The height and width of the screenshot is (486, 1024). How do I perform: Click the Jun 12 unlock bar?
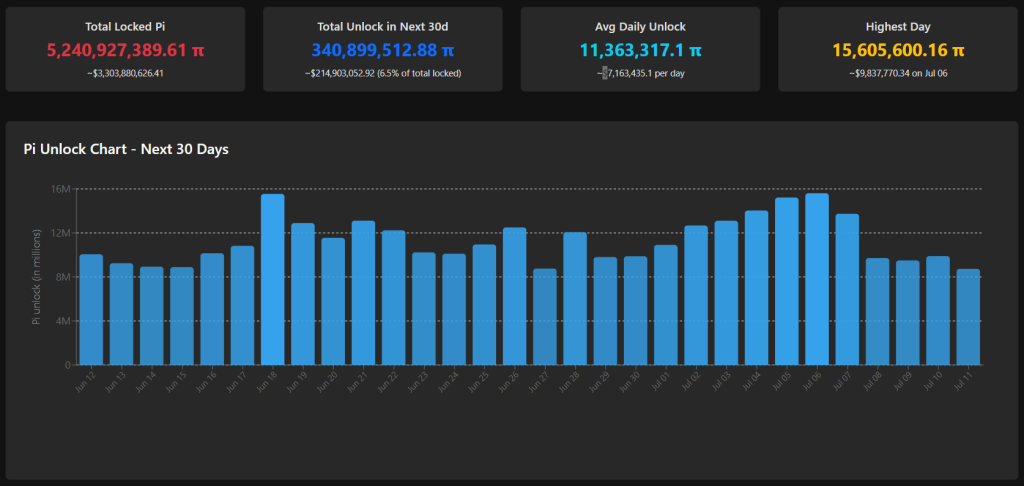tap(91, 310)
